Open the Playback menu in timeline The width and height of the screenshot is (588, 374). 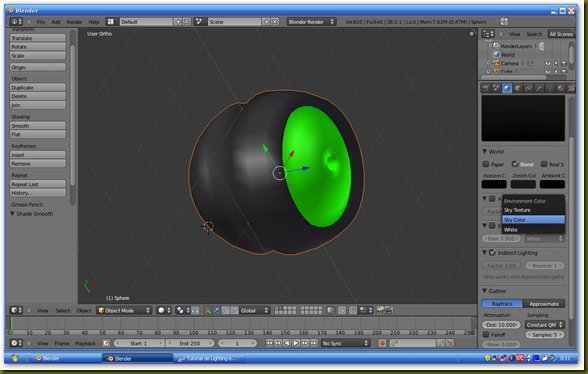coord(85,343)
